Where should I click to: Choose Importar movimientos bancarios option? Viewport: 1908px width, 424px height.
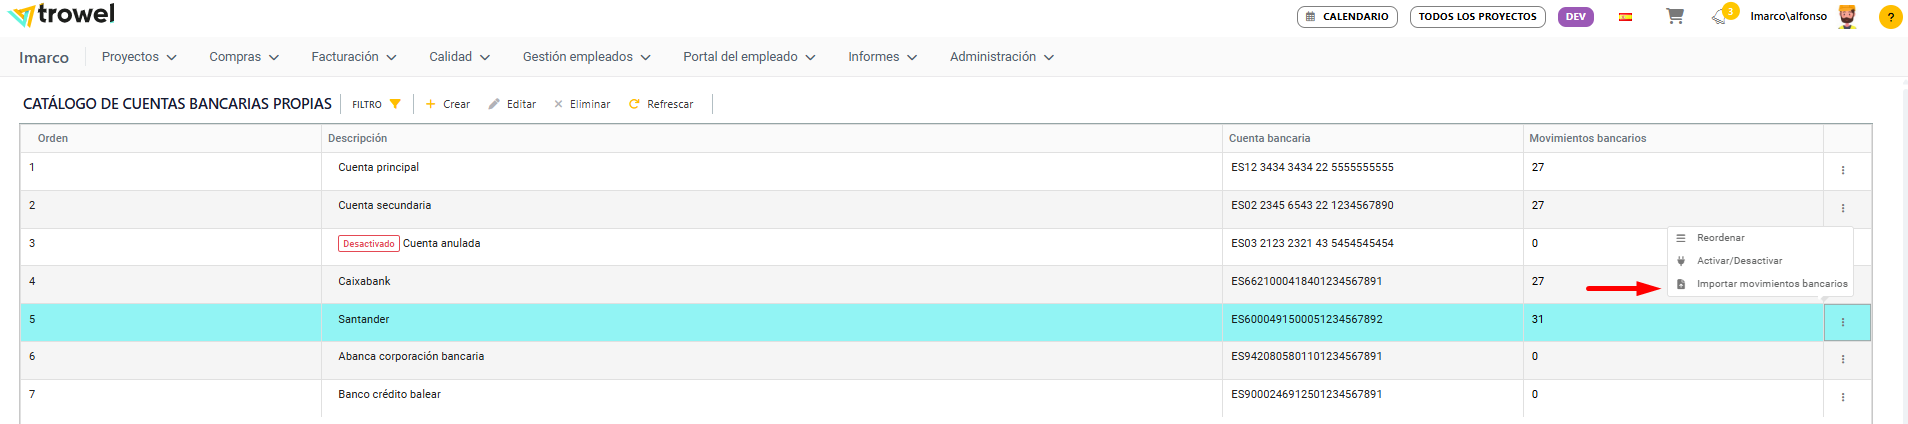click(1771, 284)
